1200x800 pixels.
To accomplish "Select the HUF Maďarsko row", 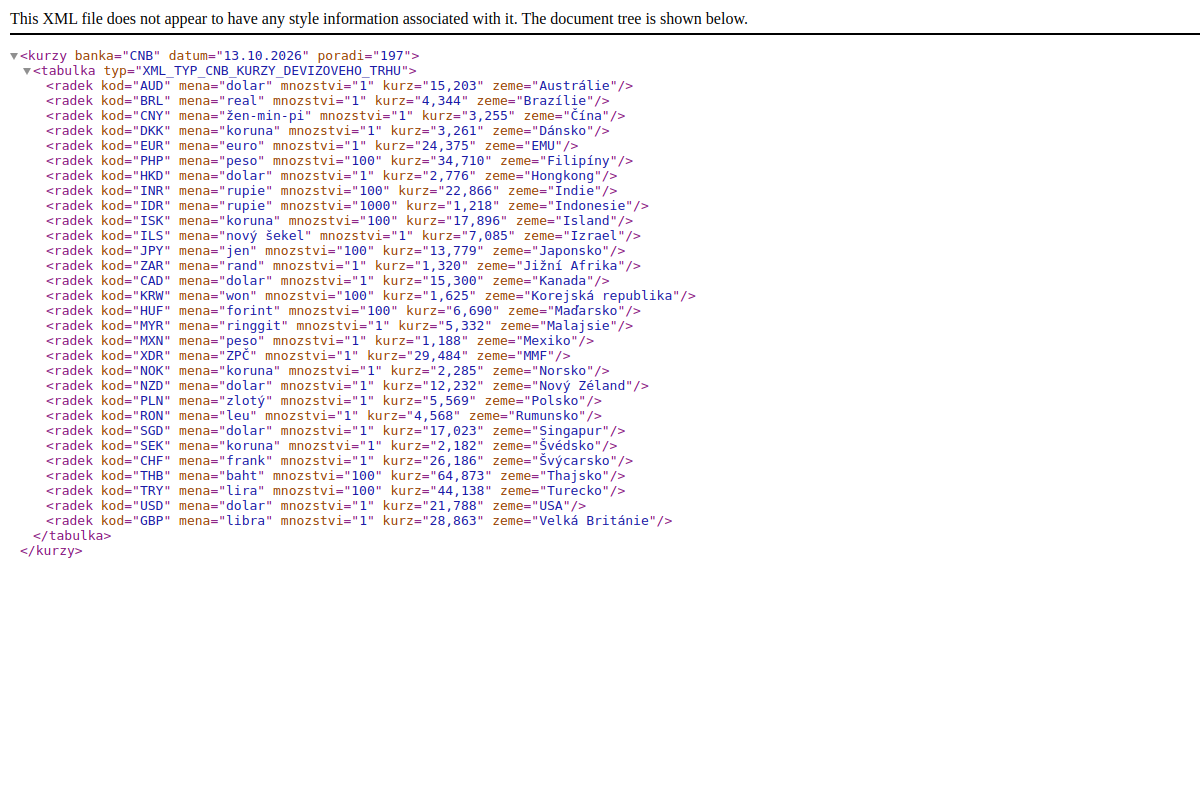I will 343,311.
